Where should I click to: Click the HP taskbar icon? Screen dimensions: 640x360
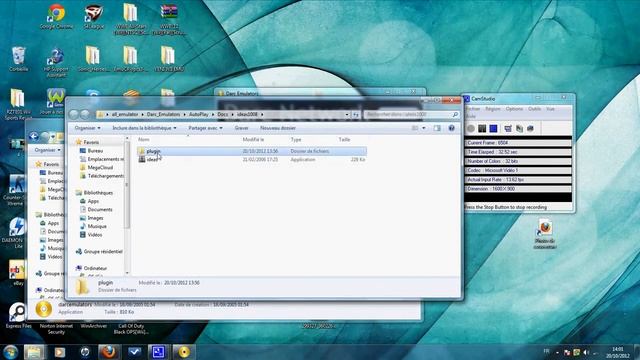[85, 352]
